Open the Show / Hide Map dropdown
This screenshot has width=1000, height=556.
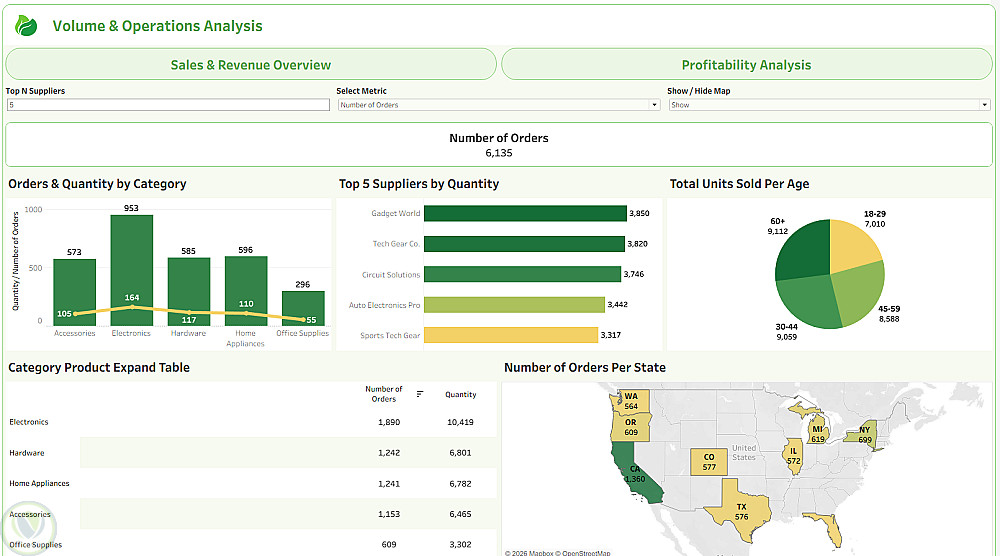tap(829, 105)
